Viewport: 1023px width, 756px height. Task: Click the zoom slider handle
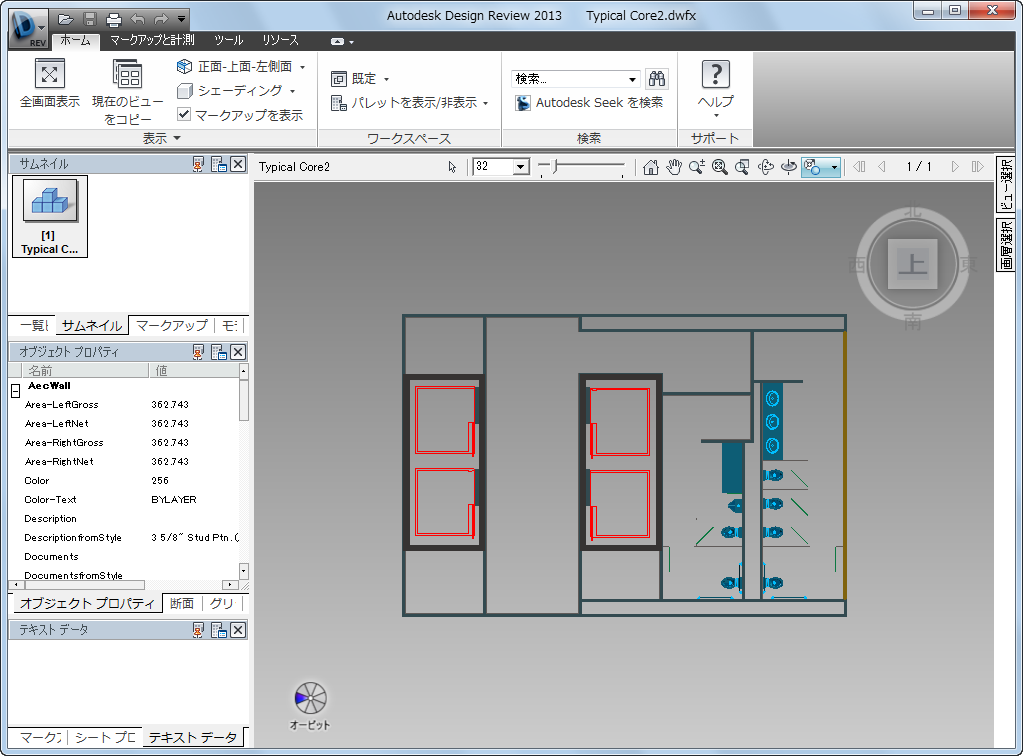pyautogui.click(x=555, y=166)
